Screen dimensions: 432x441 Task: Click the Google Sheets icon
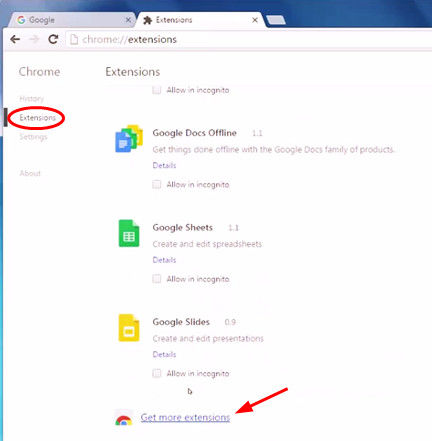[x=129, y=233]
